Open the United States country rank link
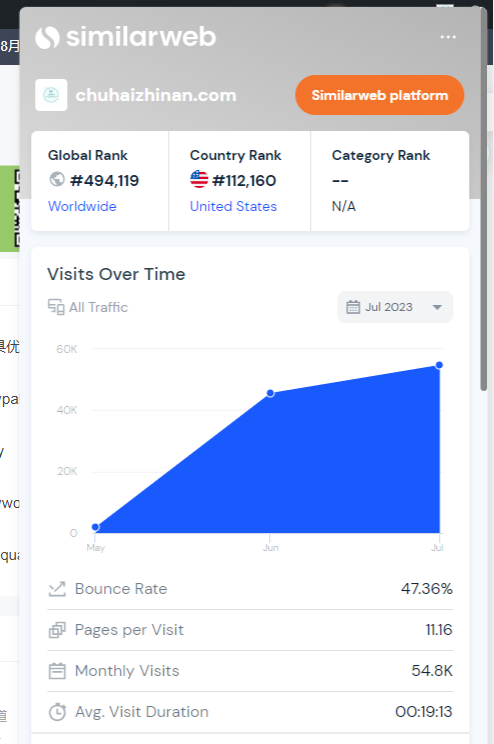Image resolution: width=494 pixels, height=744 pixels. coord(233,206)
